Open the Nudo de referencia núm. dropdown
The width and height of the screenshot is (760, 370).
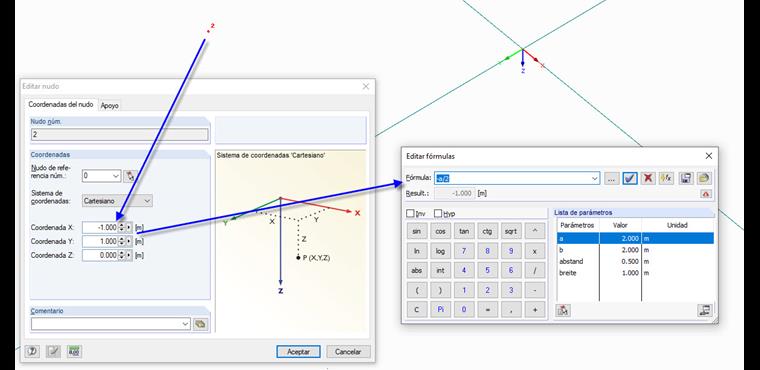coord(116,176)
